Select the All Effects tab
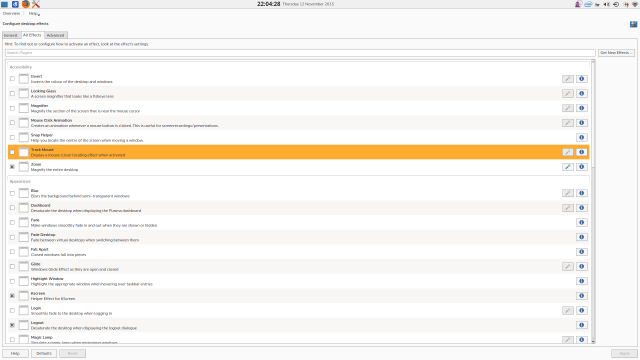Viewport: 640px width, 360px height. point(32,35)
